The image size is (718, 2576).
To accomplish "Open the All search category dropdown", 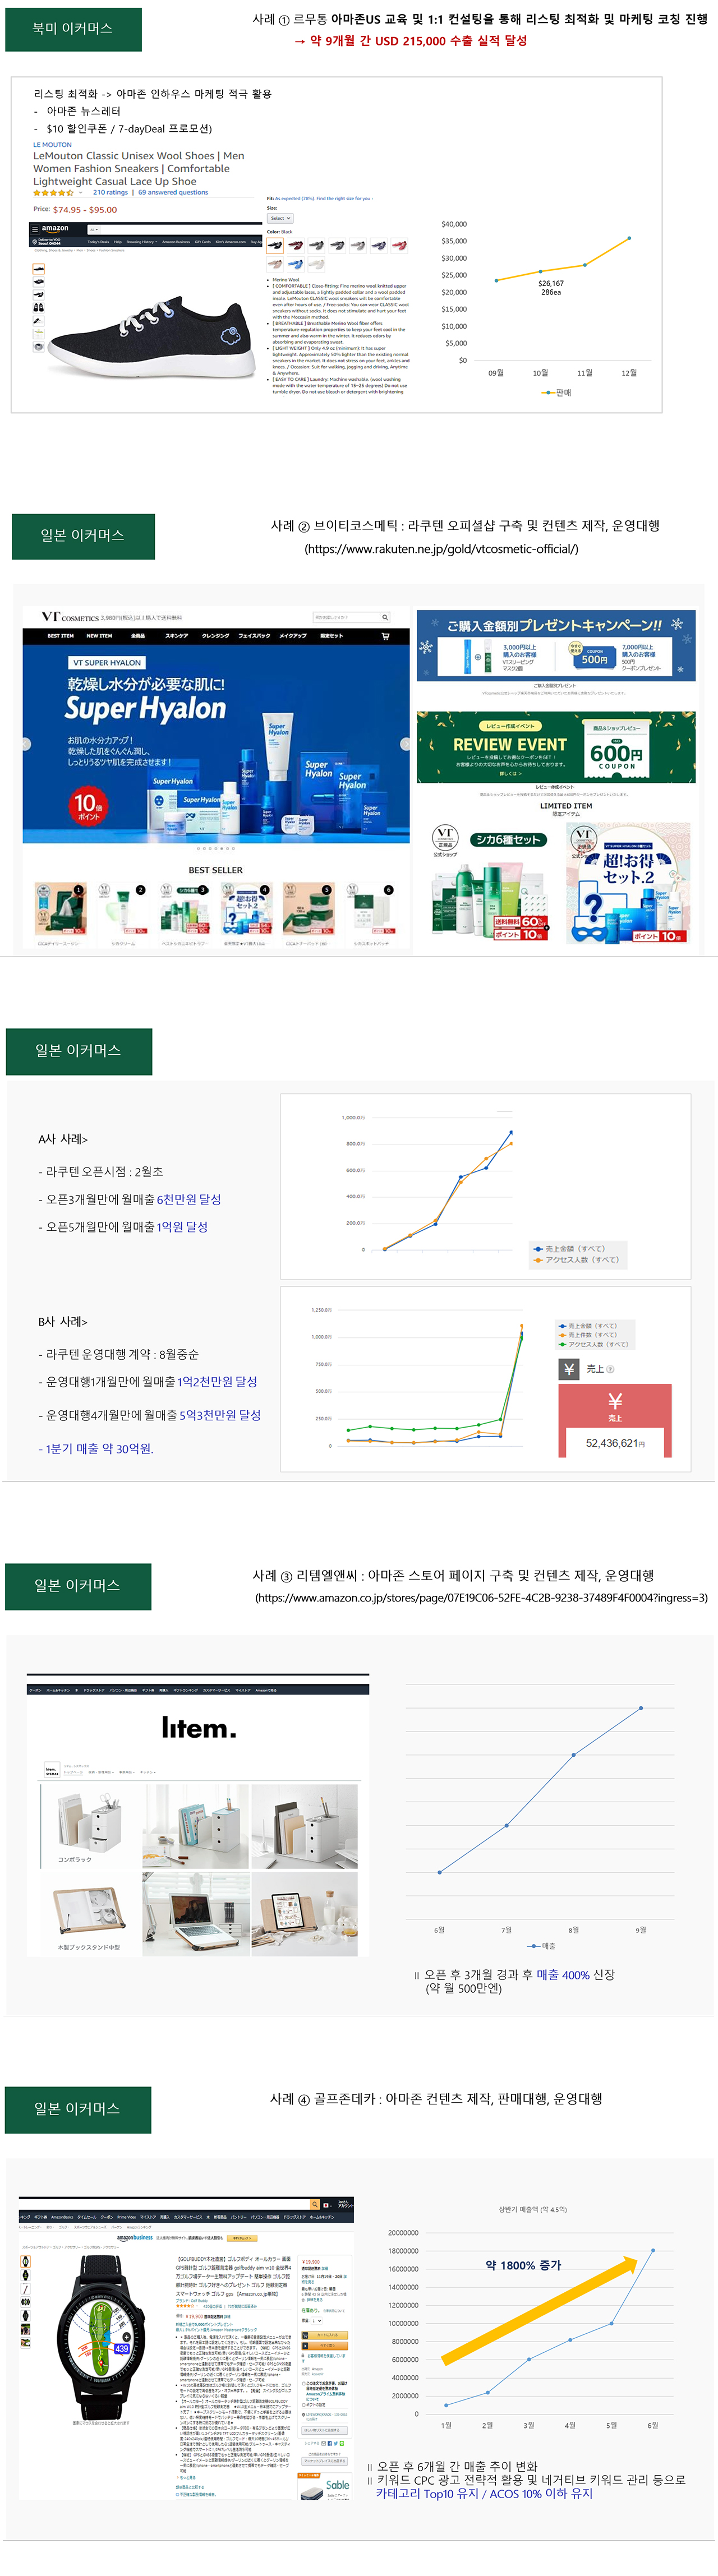I will 95,229.
